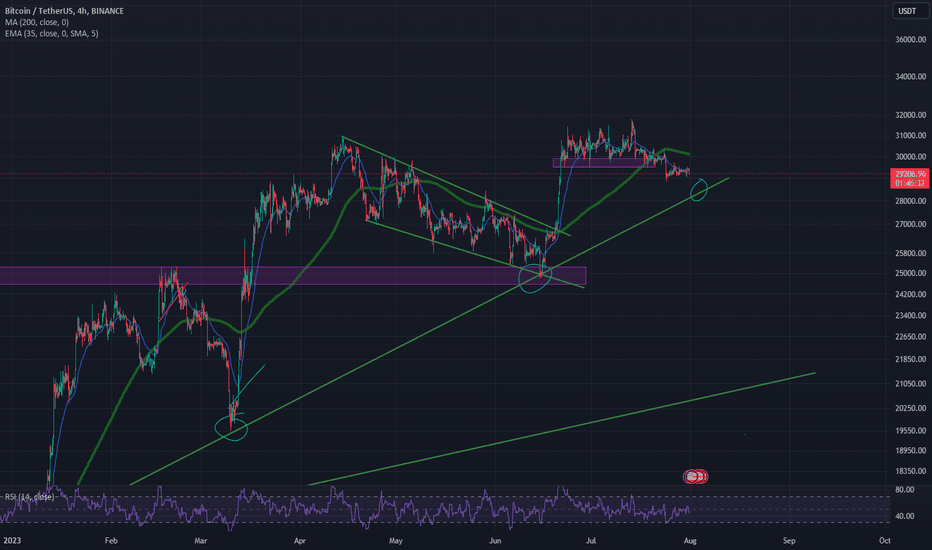The height and width of the screenshot is (550, 932).
Task: Select the EMA (35, close, 0, SMA, 5) legend
Action: [x=52, y=33]
